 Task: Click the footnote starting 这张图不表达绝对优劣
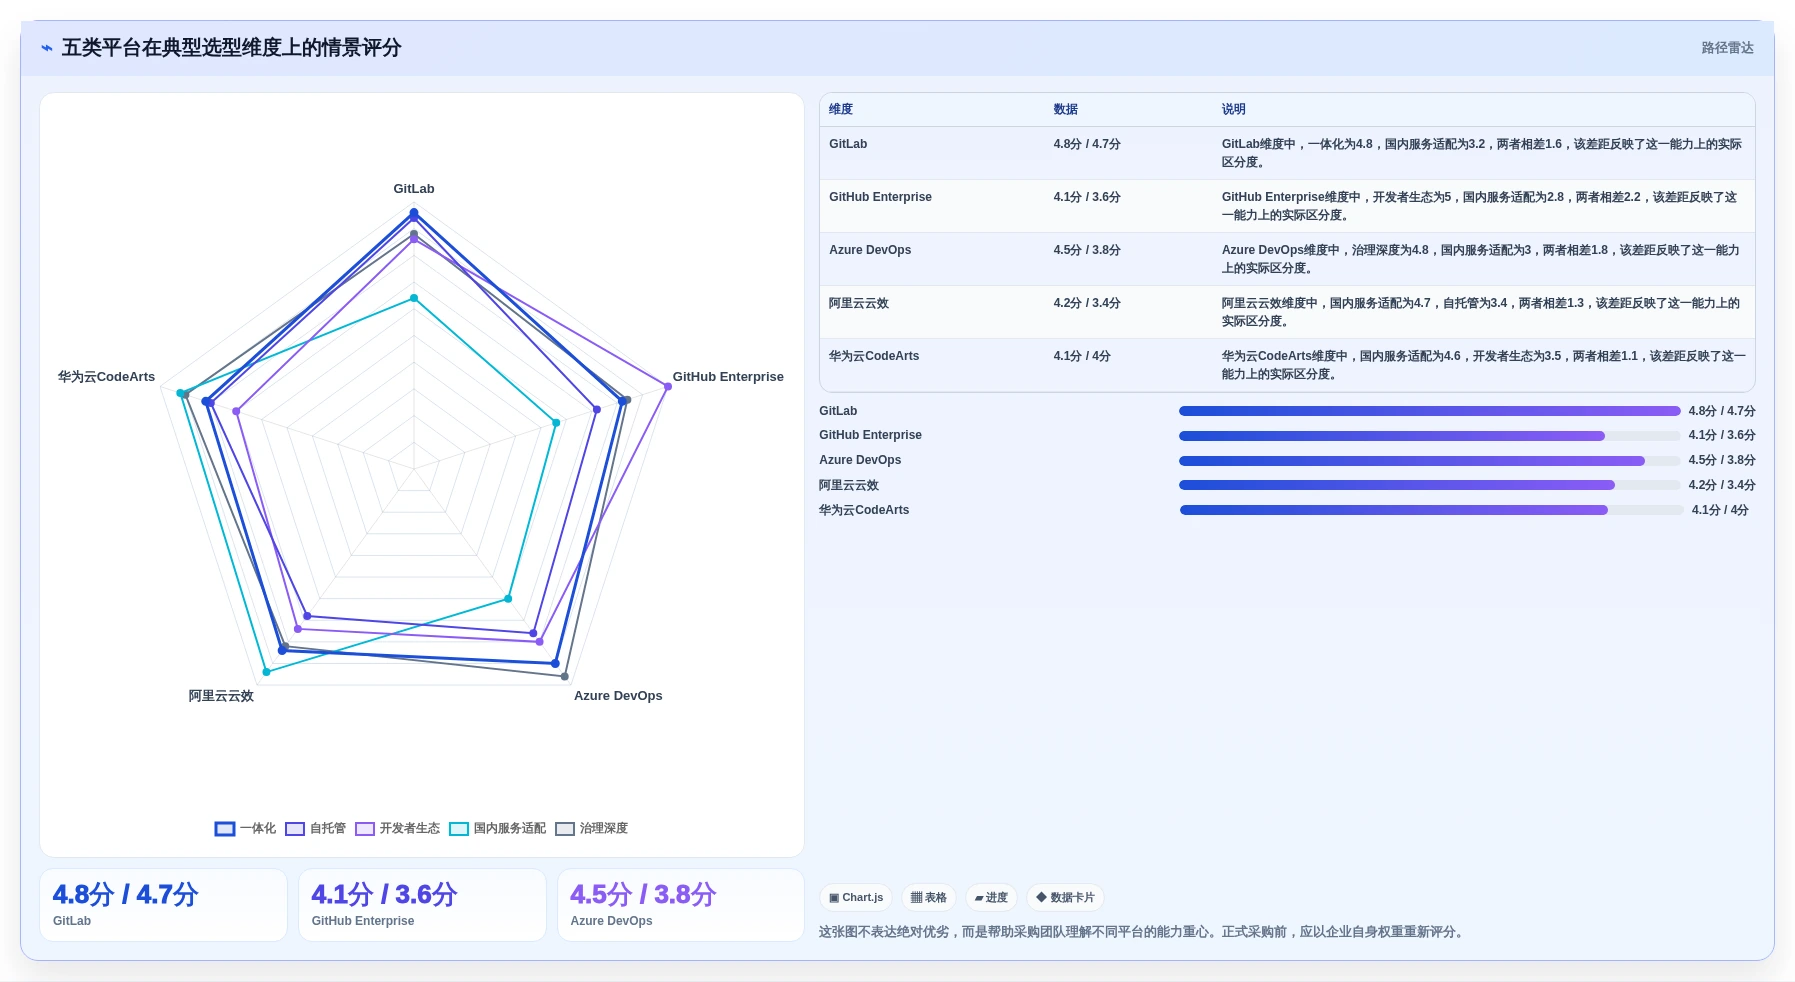[x=1143, y=932]
